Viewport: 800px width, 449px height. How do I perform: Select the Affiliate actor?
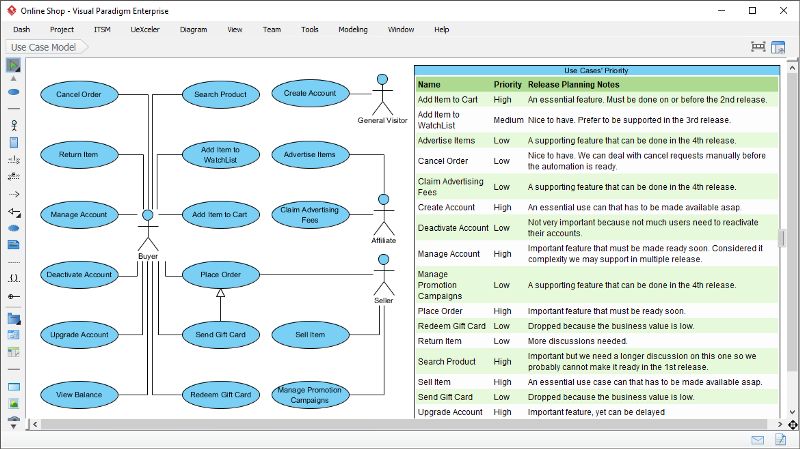[x=384, y=219]
